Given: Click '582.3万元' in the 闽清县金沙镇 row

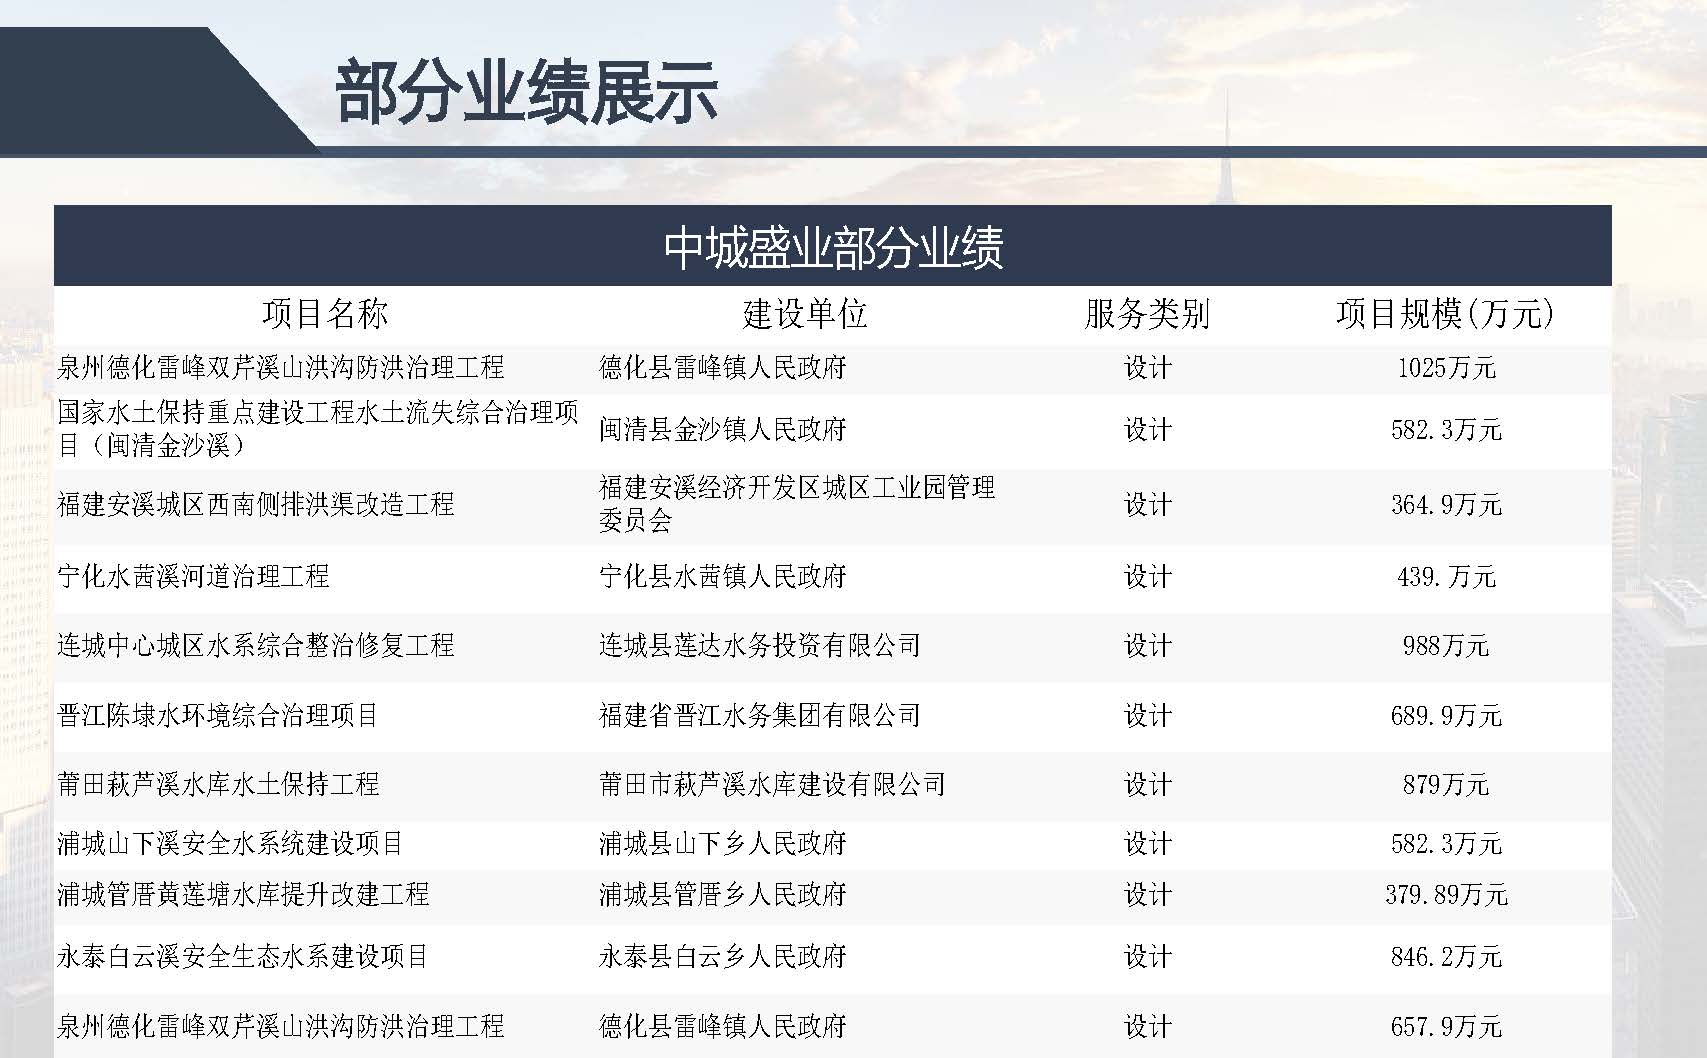Looking at the screenshot, I should click(1446, 430).
